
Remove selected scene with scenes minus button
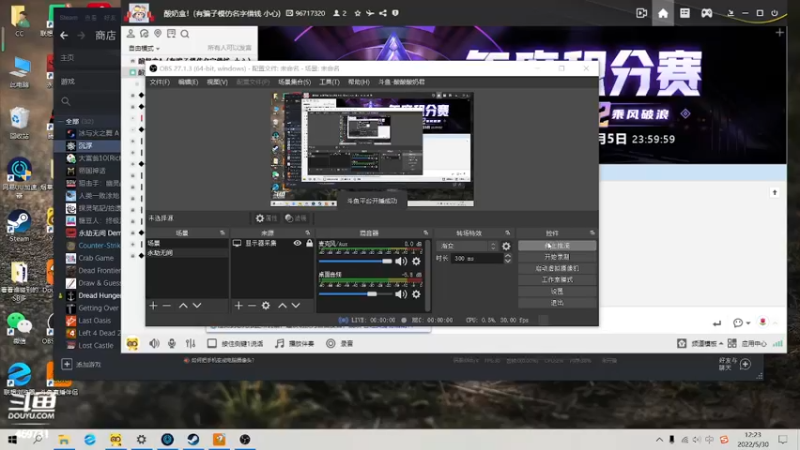pyautogui.click(x=167, y=306)
